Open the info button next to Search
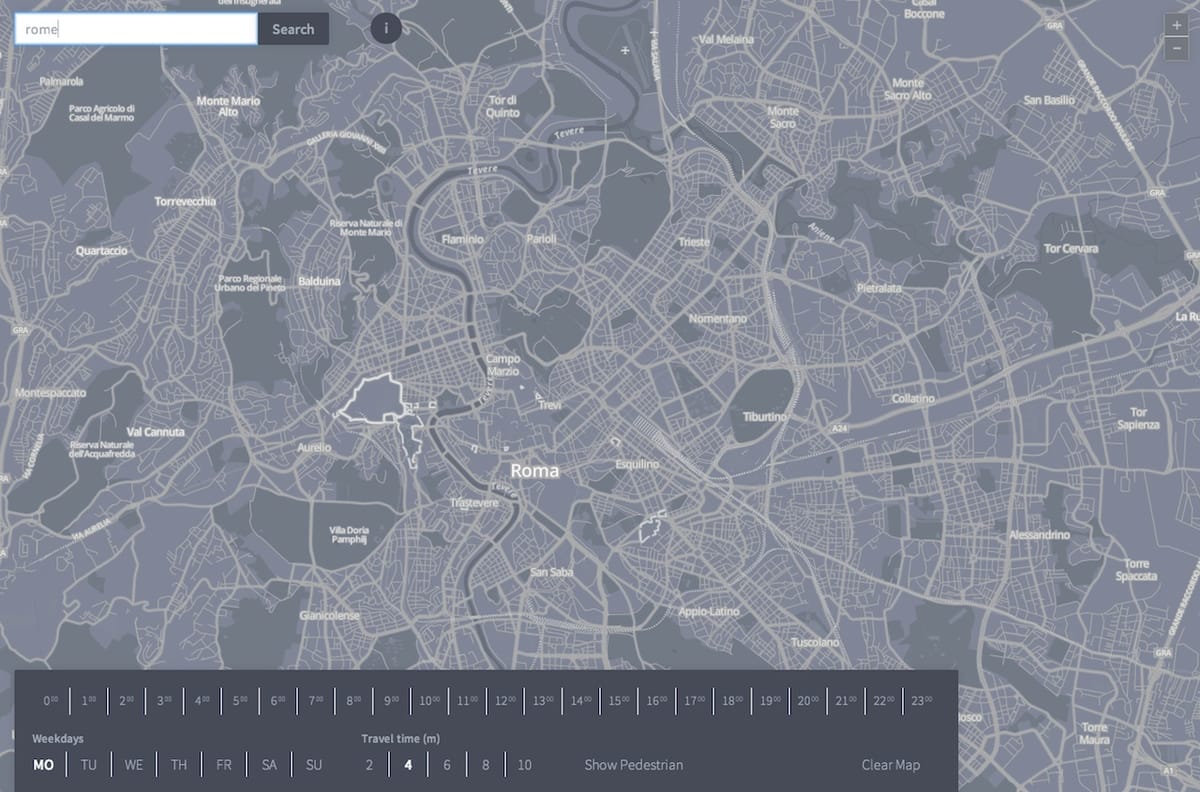The width and height of the screenshot is (1200, 792). coord(386,28)
